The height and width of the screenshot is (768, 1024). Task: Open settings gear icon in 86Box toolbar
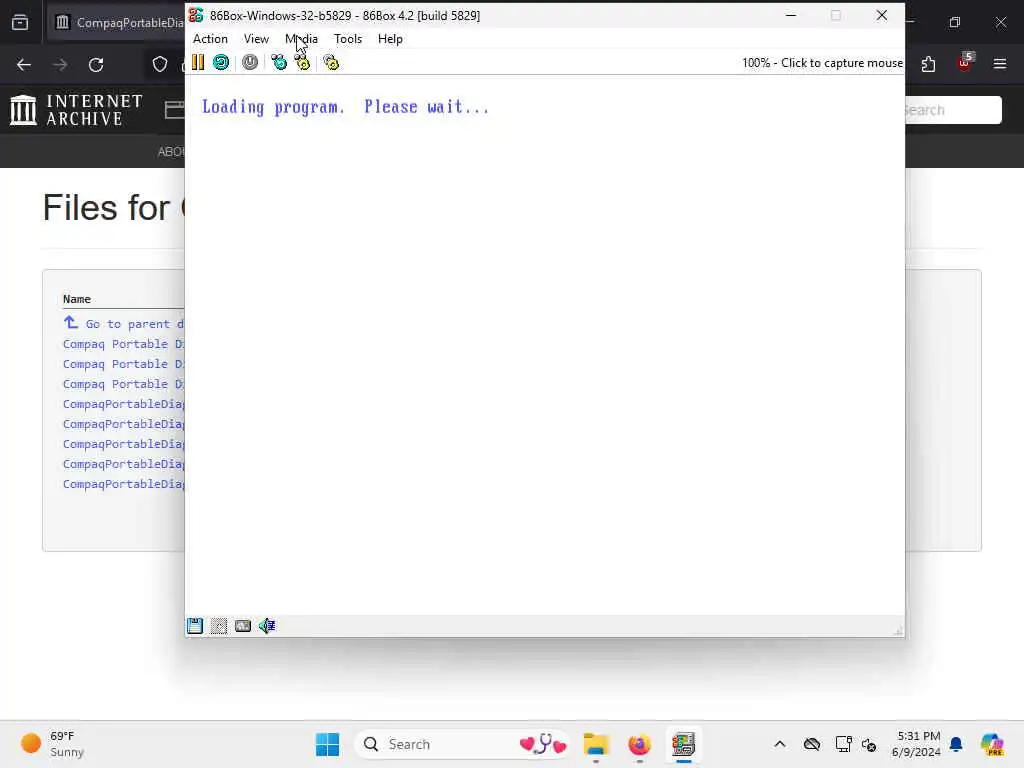(331, 62)
